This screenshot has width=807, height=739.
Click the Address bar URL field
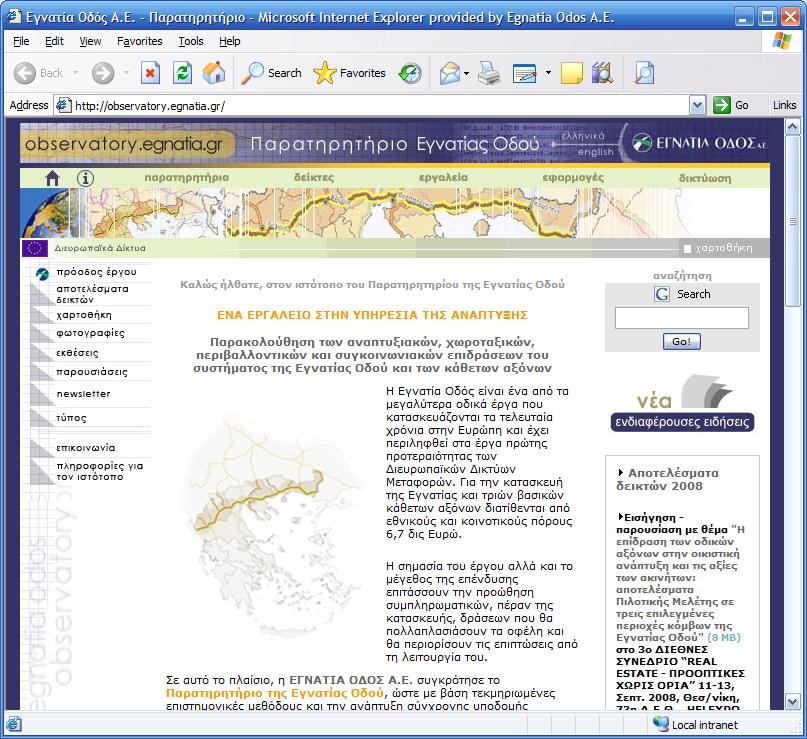coord(381,105)
